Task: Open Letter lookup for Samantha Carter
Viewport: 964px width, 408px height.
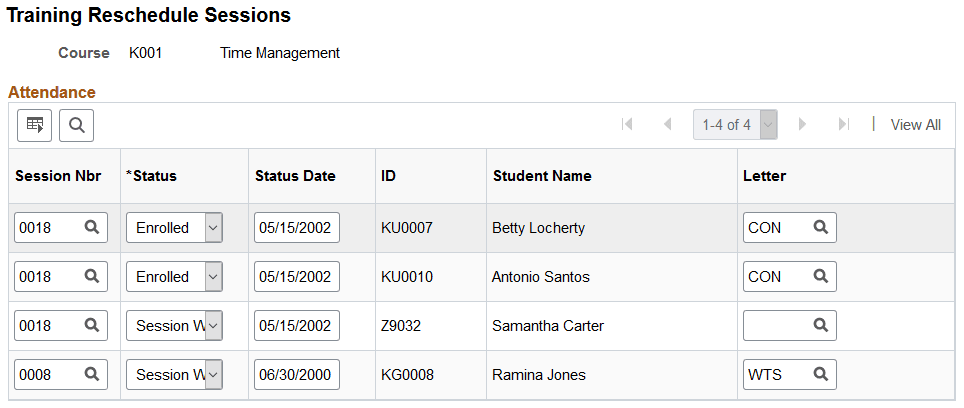Action: coord(820,326)
